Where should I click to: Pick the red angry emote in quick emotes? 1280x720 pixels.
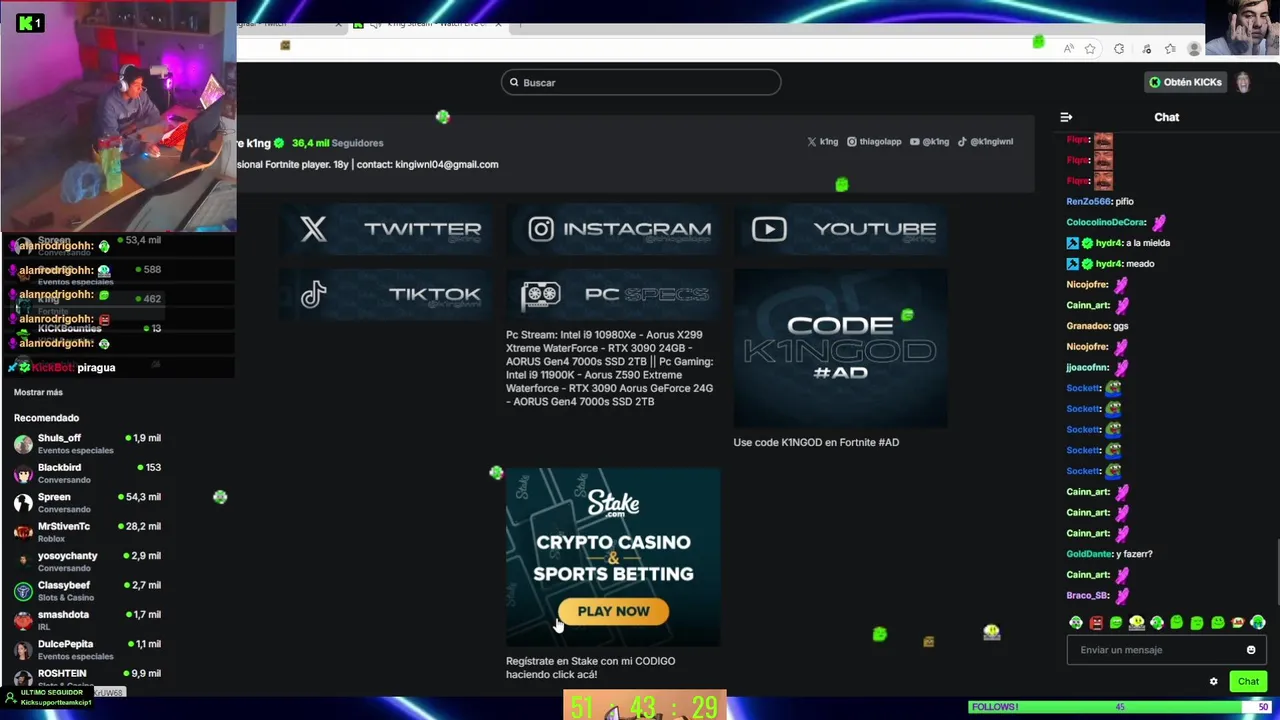(x=1096, y=623)
